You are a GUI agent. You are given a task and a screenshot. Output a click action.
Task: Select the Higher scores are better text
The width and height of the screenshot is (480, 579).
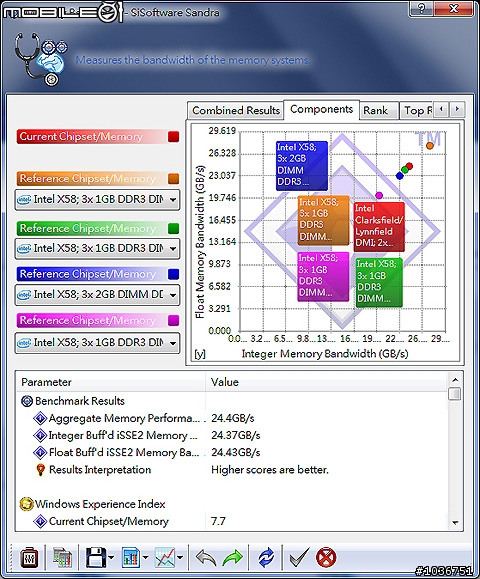pos(270,470)
